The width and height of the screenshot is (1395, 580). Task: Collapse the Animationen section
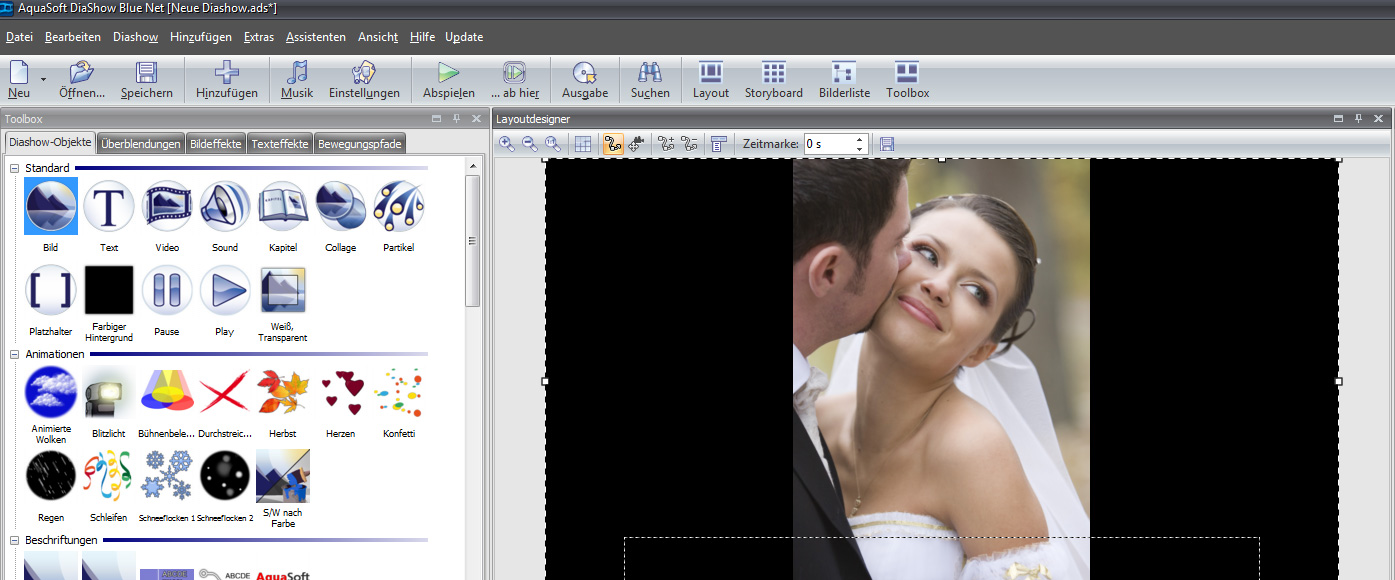point(15,353)
